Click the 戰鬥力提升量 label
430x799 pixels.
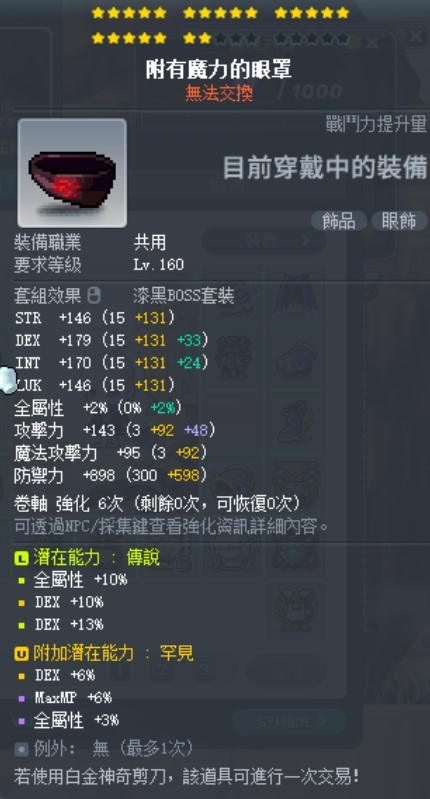[377, 124]
